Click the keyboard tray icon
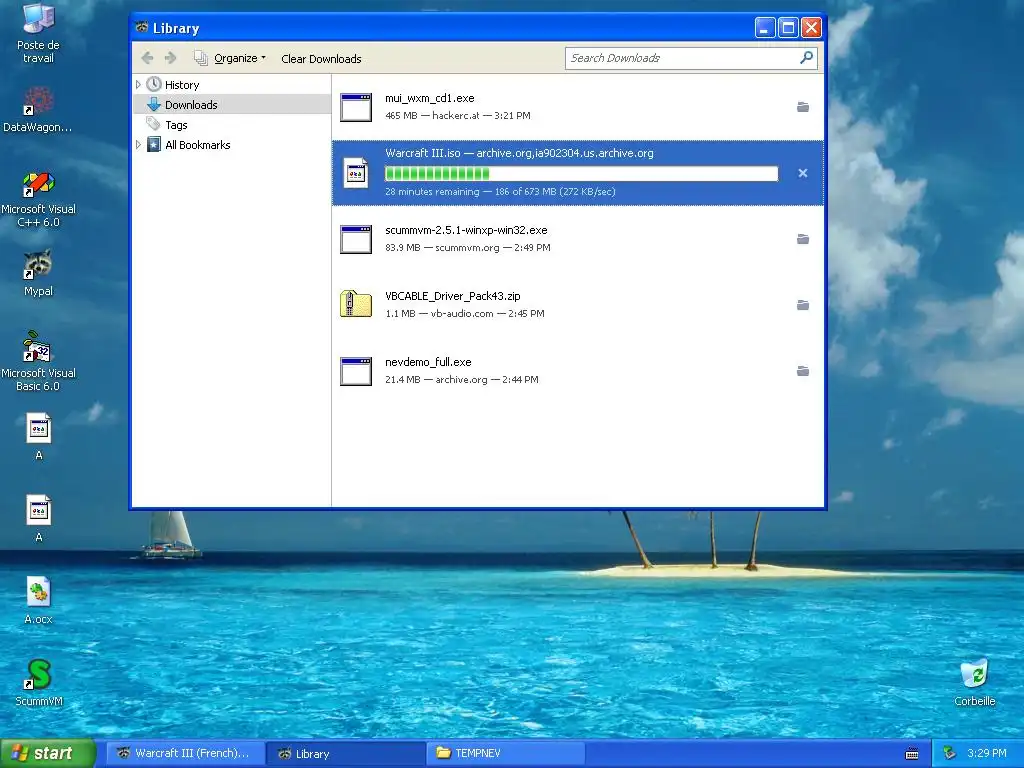Screen dimensions: 1024x768 [912, 754]
